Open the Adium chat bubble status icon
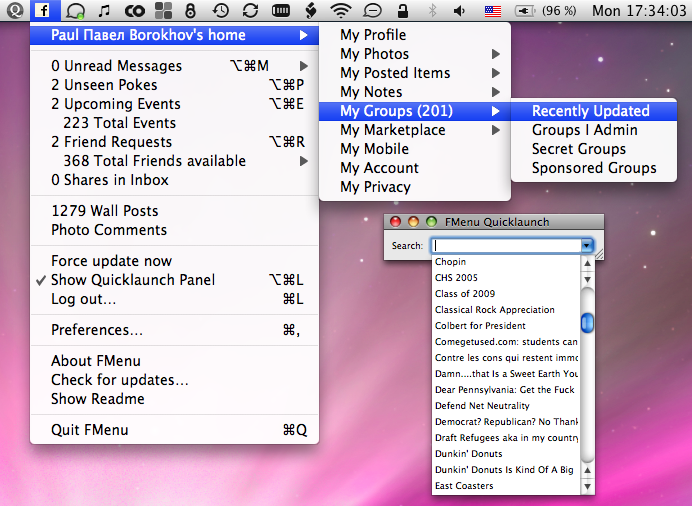The height and width of the screenshot is (506, 692). tap(75, 11)
